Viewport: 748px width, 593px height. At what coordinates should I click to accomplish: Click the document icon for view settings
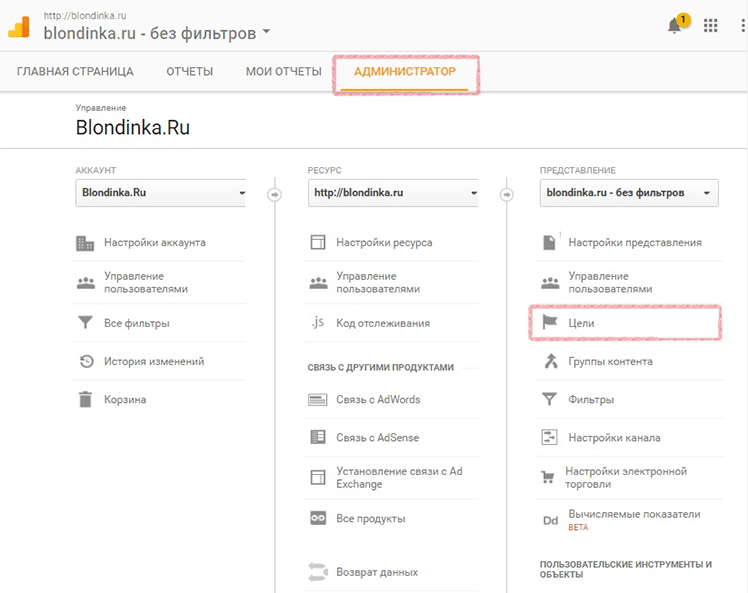point(549,242)
